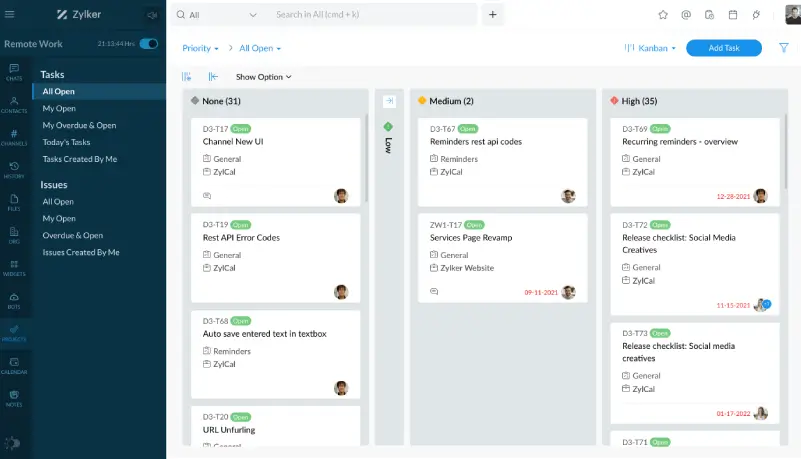The height and width of the screenshot is (459, 801).
Task: Click the mentions @ icon
Action: 686,15
